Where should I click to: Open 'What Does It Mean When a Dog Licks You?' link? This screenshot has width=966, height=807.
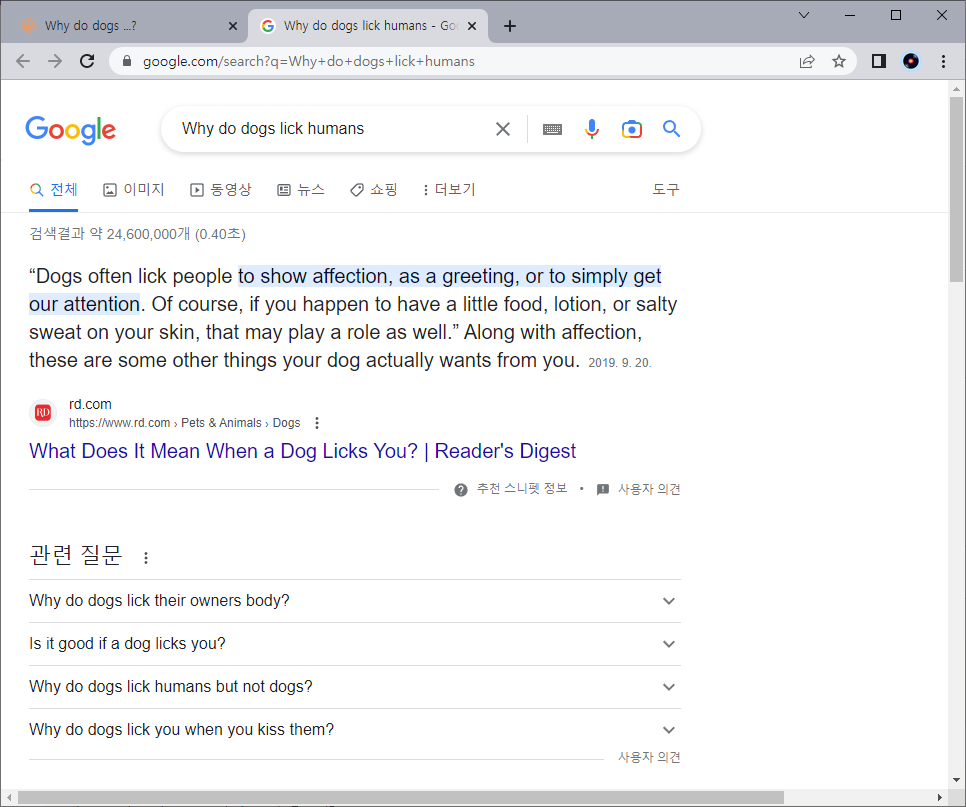[x=302, y=451]
